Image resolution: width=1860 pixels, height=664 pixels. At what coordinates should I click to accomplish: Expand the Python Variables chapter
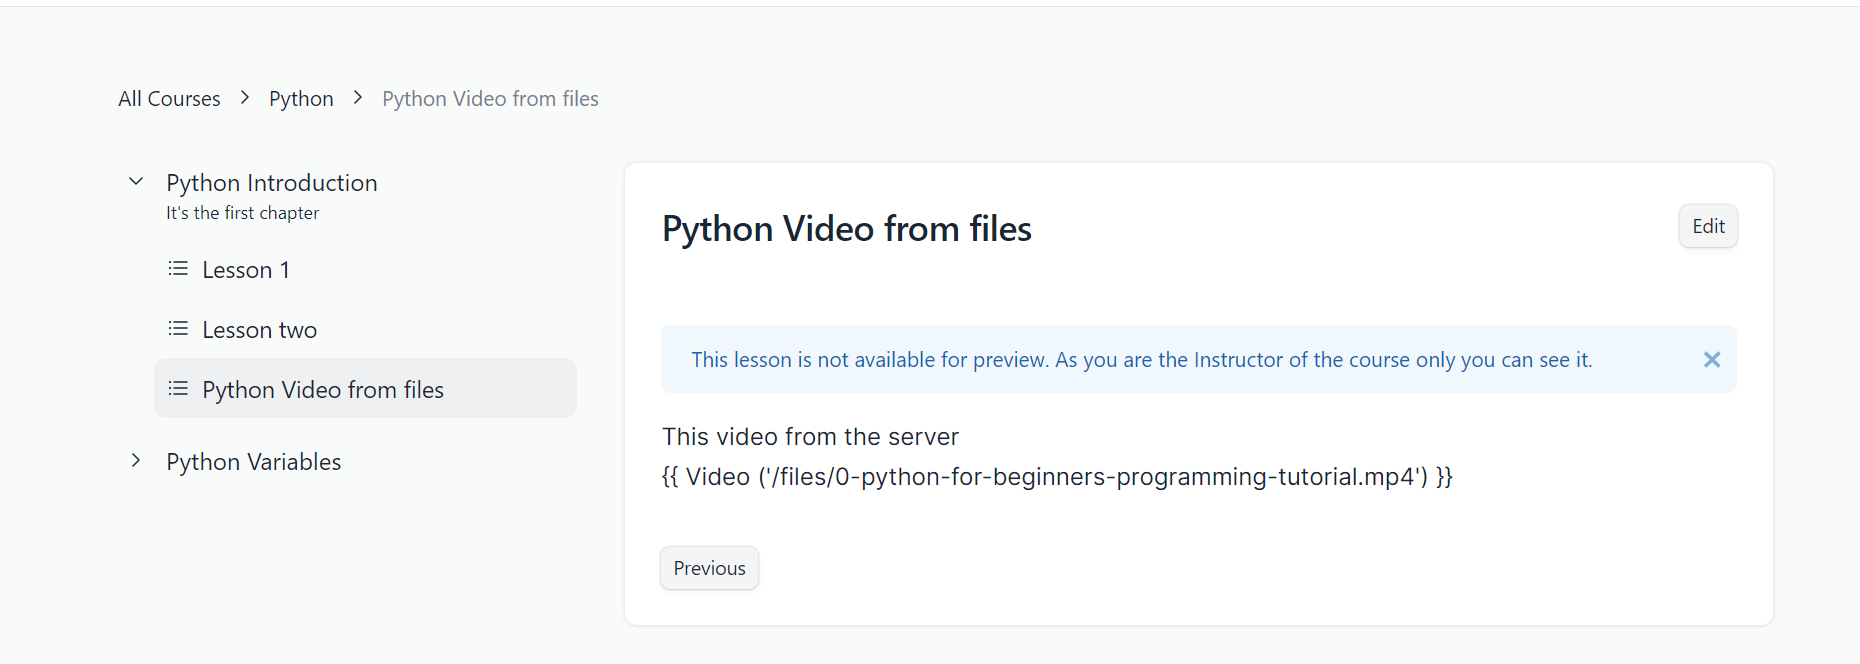(136, 460)
